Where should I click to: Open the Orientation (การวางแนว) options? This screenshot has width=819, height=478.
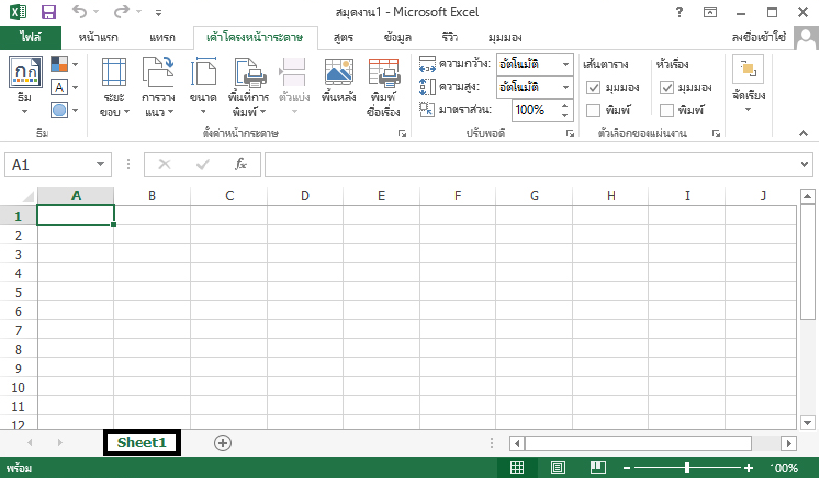[158, 75]
